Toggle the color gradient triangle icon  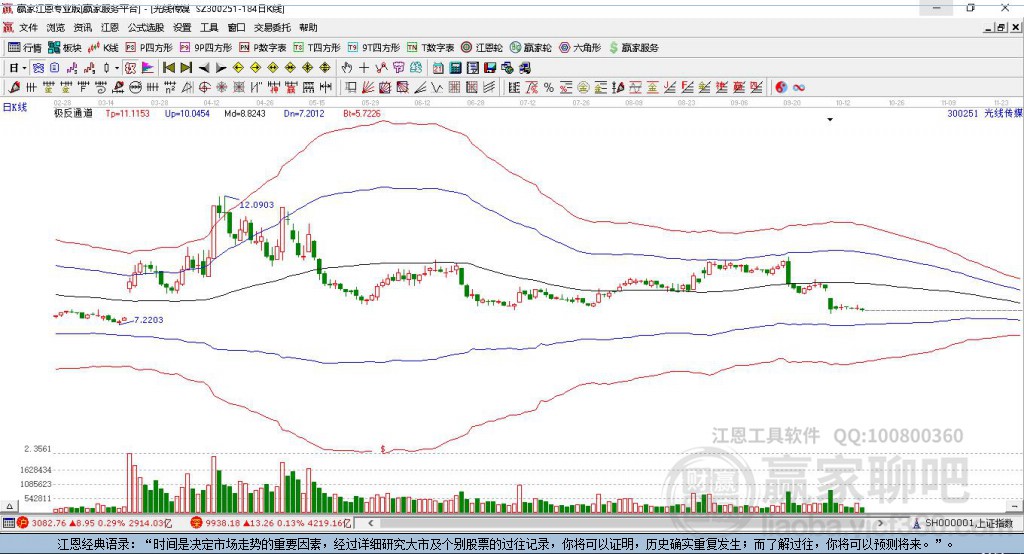point(148,68)
